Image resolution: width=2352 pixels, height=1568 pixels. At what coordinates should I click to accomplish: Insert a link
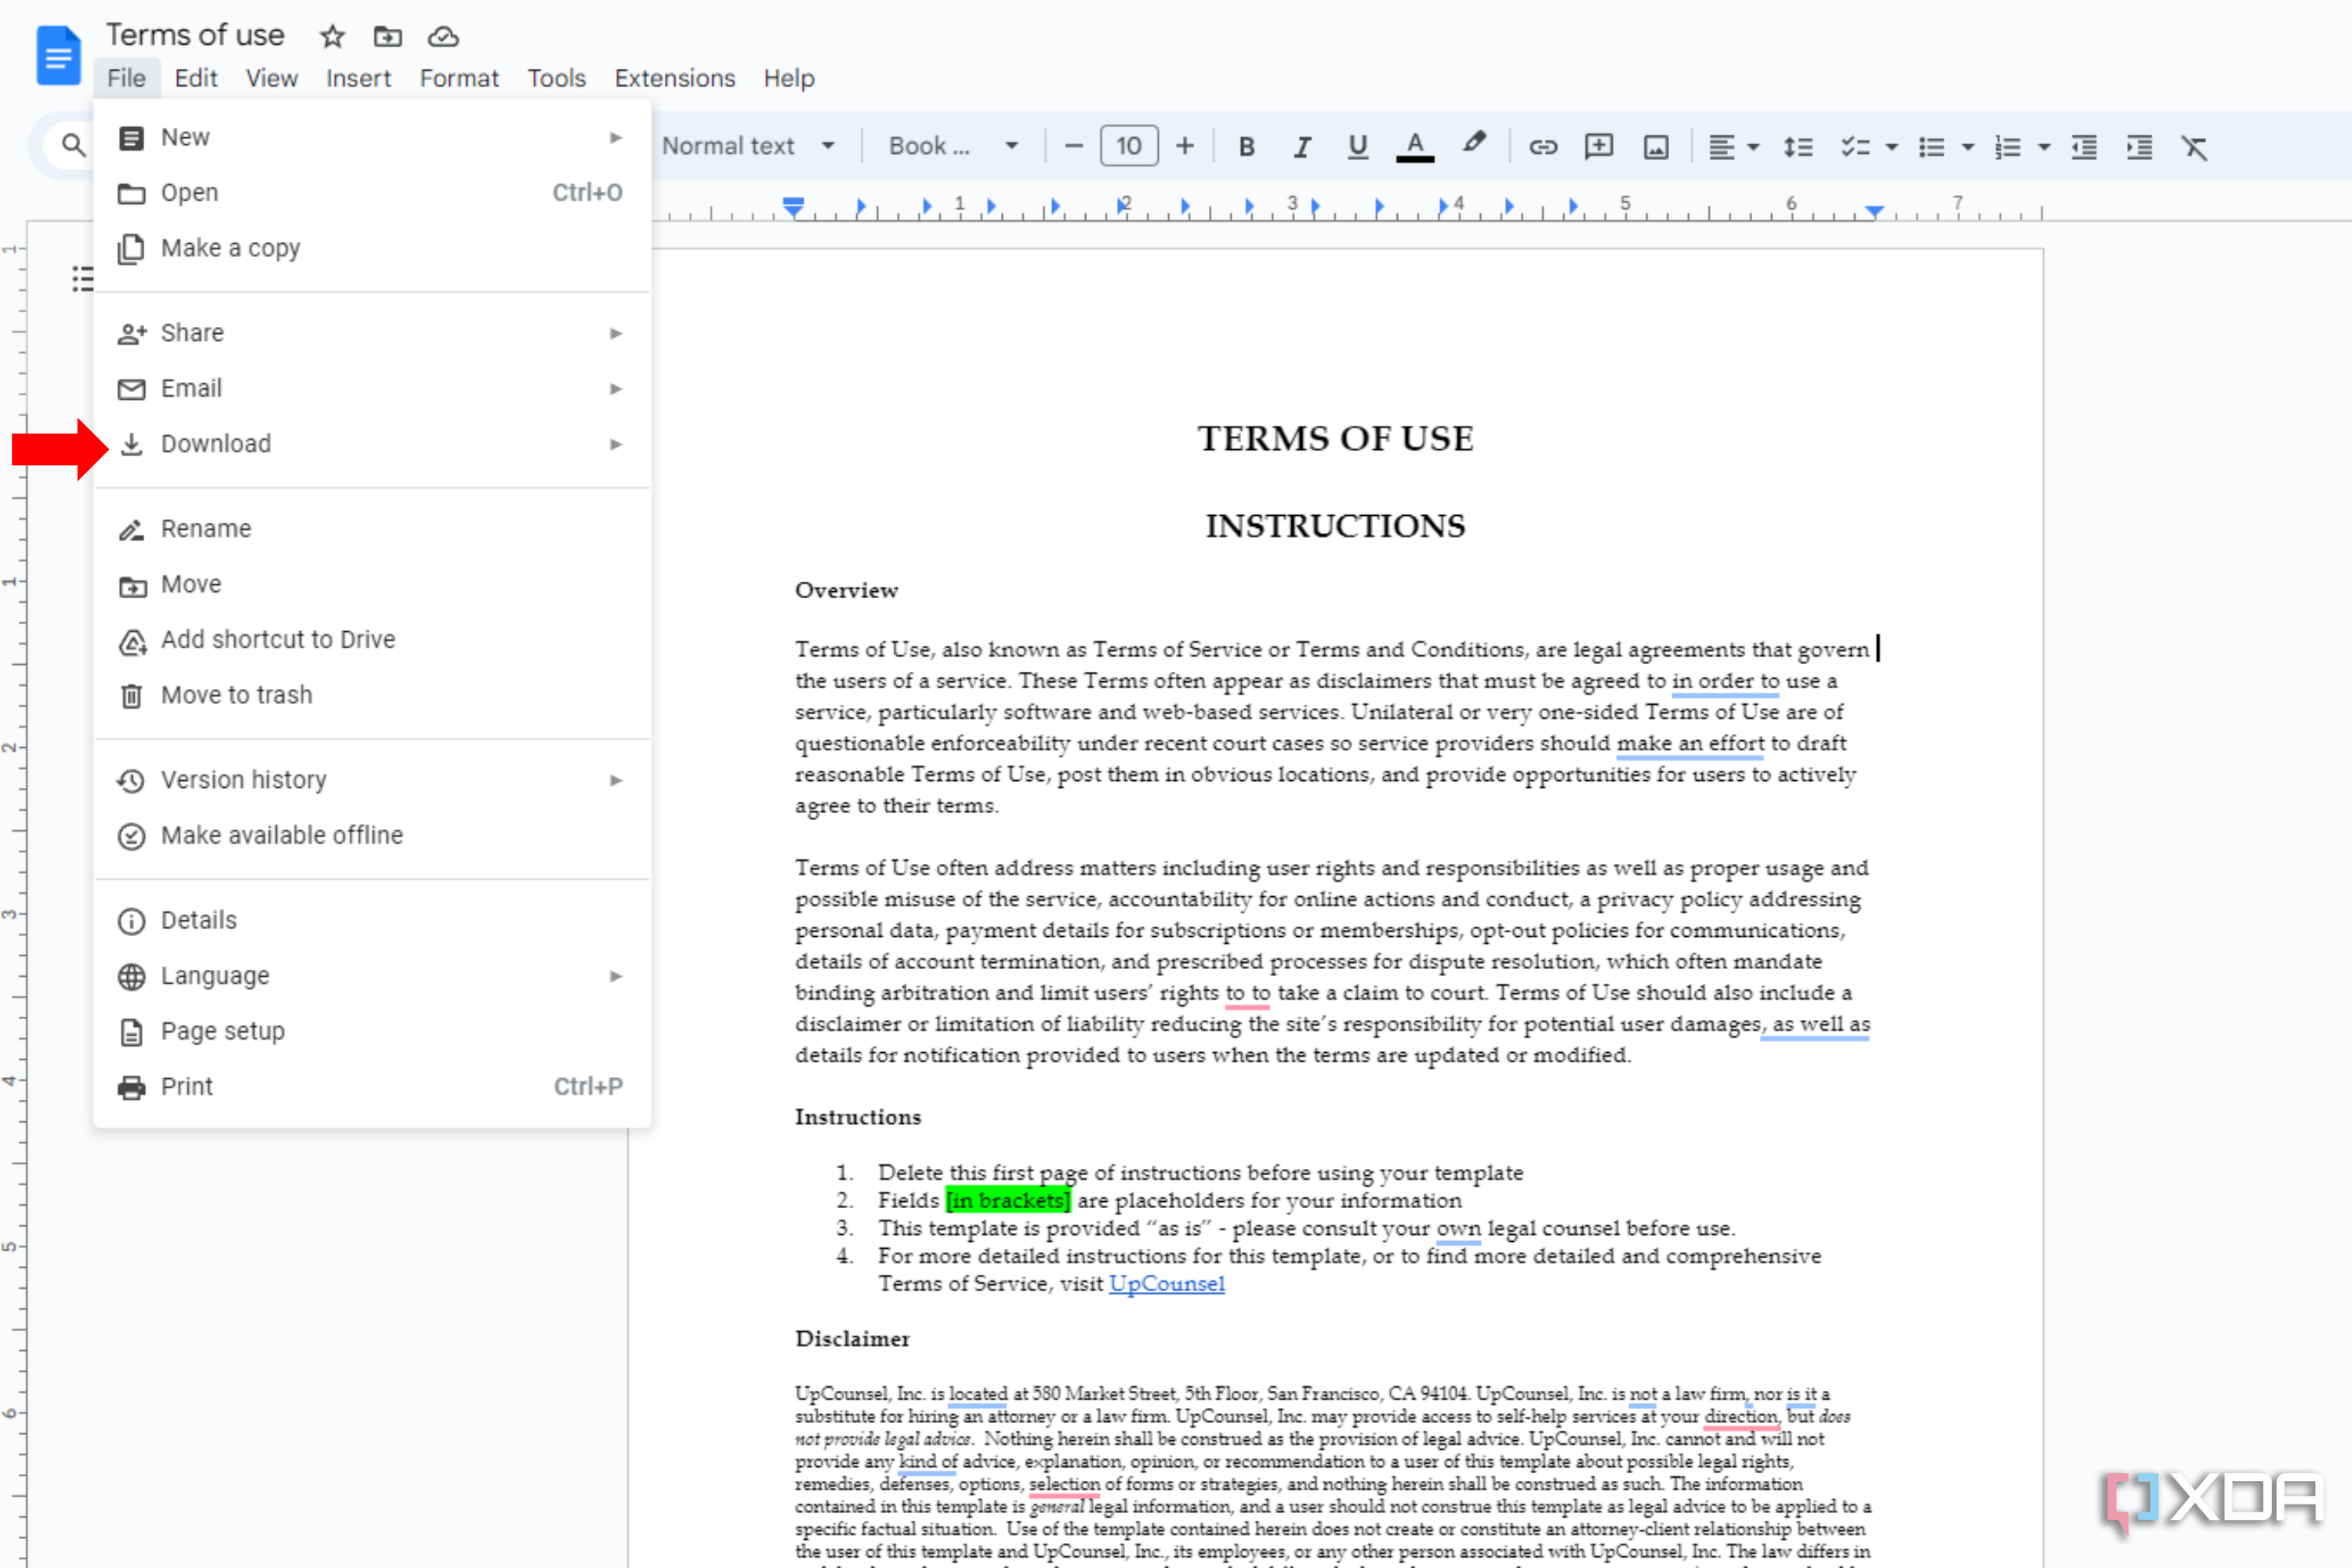pos(1543,146)
